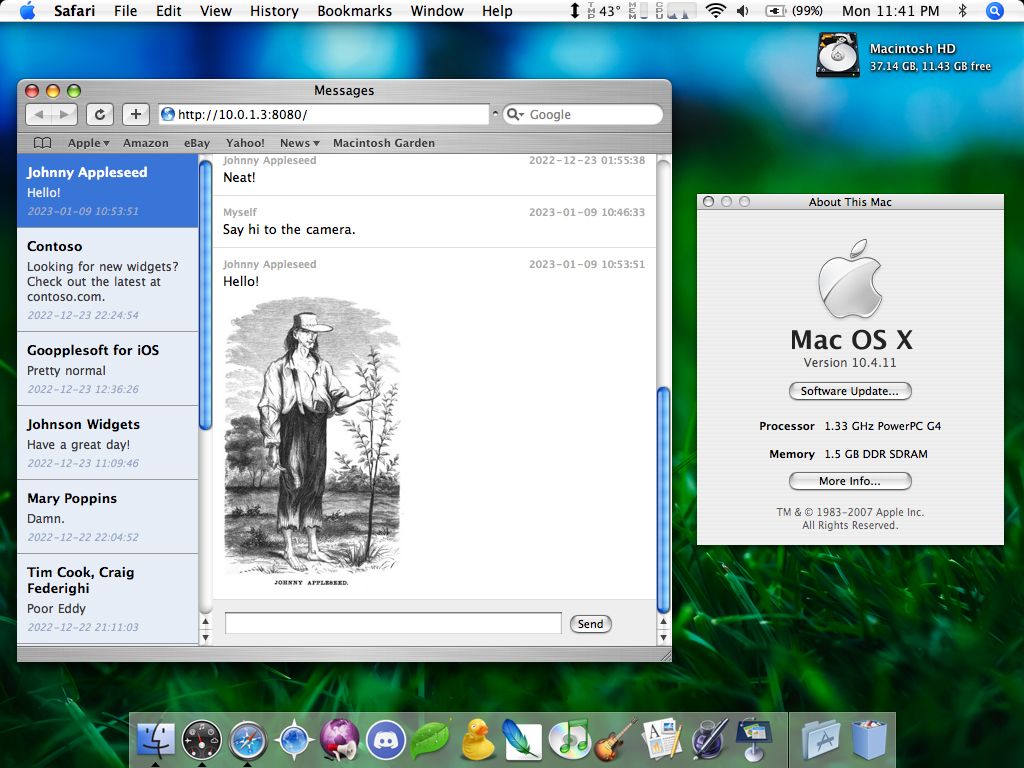Select the Contoso conversation
This screenshot has height=768, width=1024.
108,280
